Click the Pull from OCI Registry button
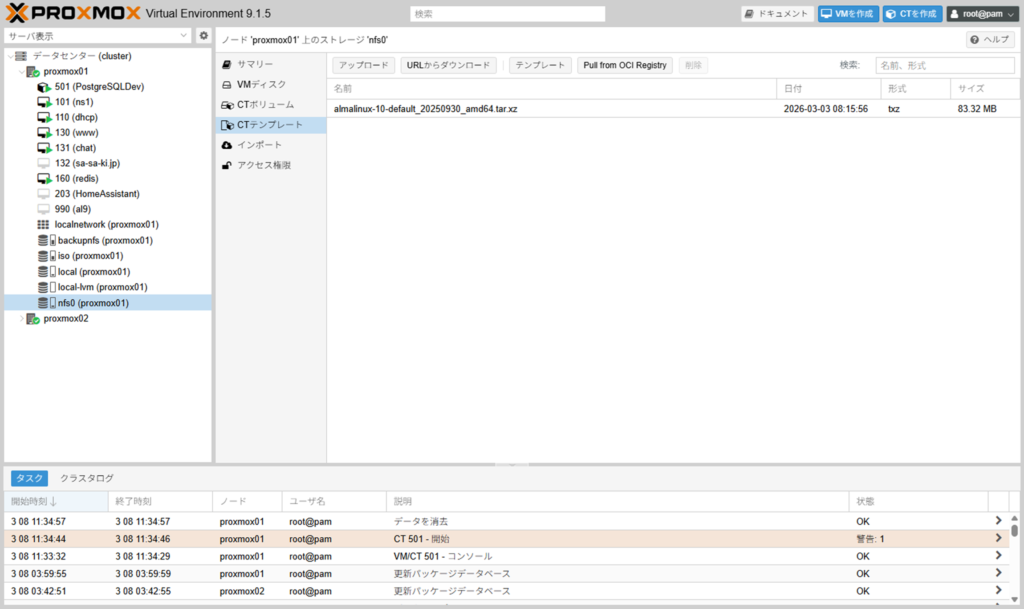This screenshot has height=609, width=1024. pos(624,65)
